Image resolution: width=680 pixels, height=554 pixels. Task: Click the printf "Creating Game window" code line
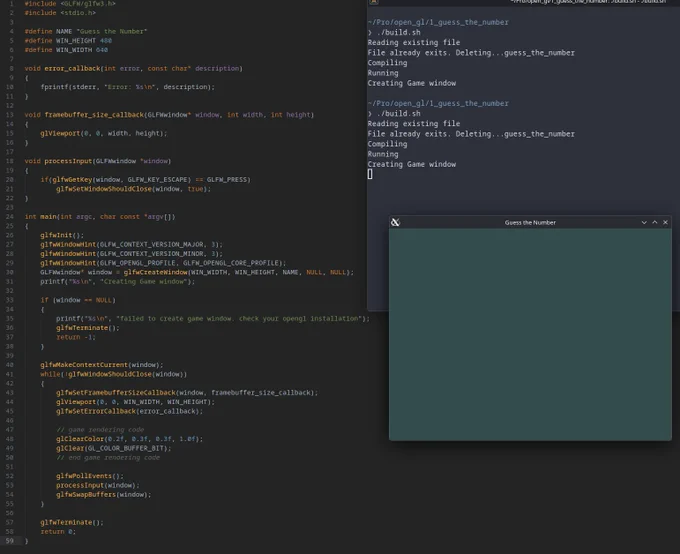coord(118,282)
